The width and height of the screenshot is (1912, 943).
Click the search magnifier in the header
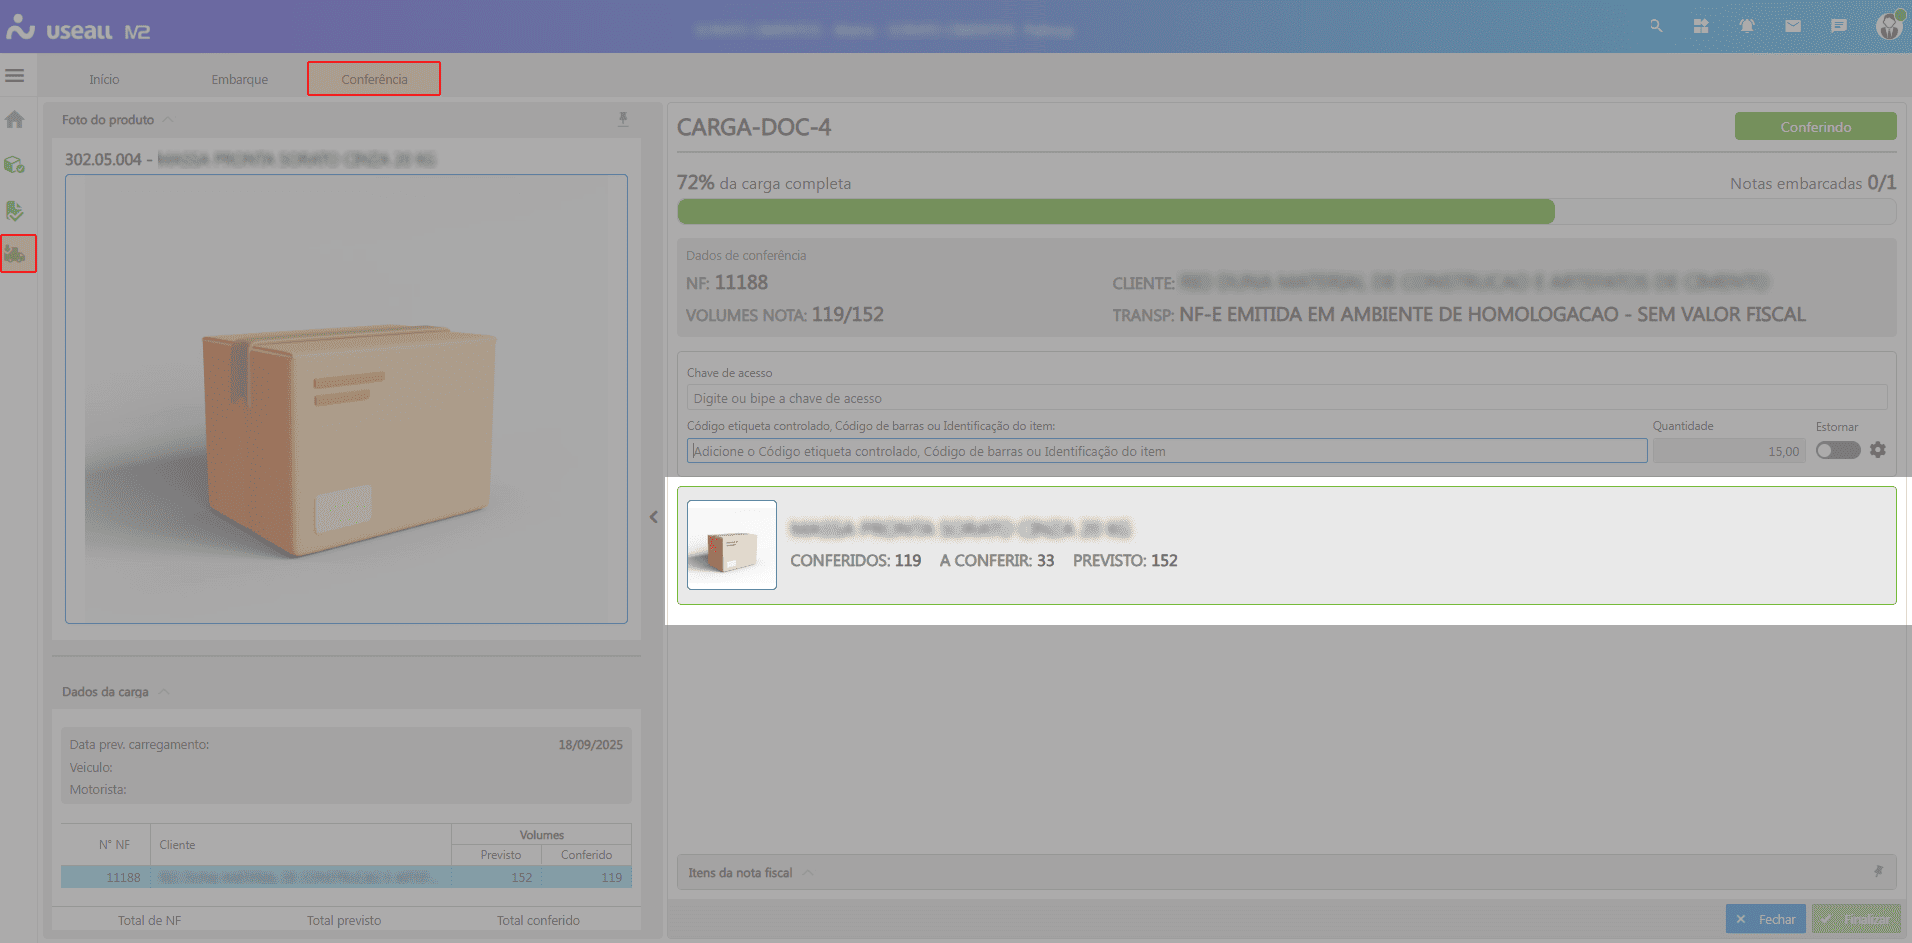1656,26
